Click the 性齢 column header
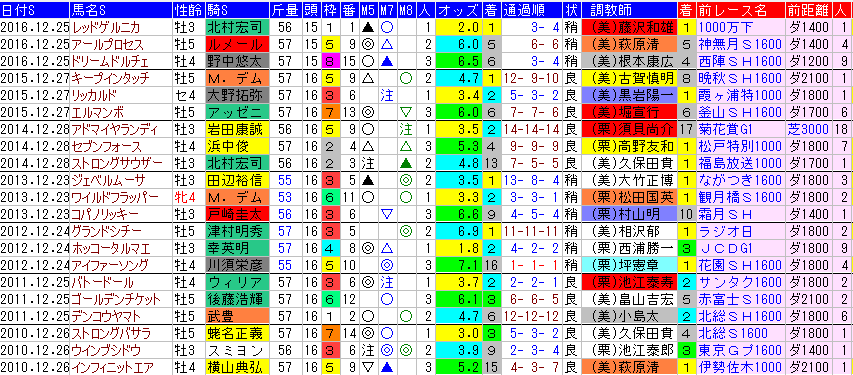The image size is (853, 375). [x=188, y=9]
